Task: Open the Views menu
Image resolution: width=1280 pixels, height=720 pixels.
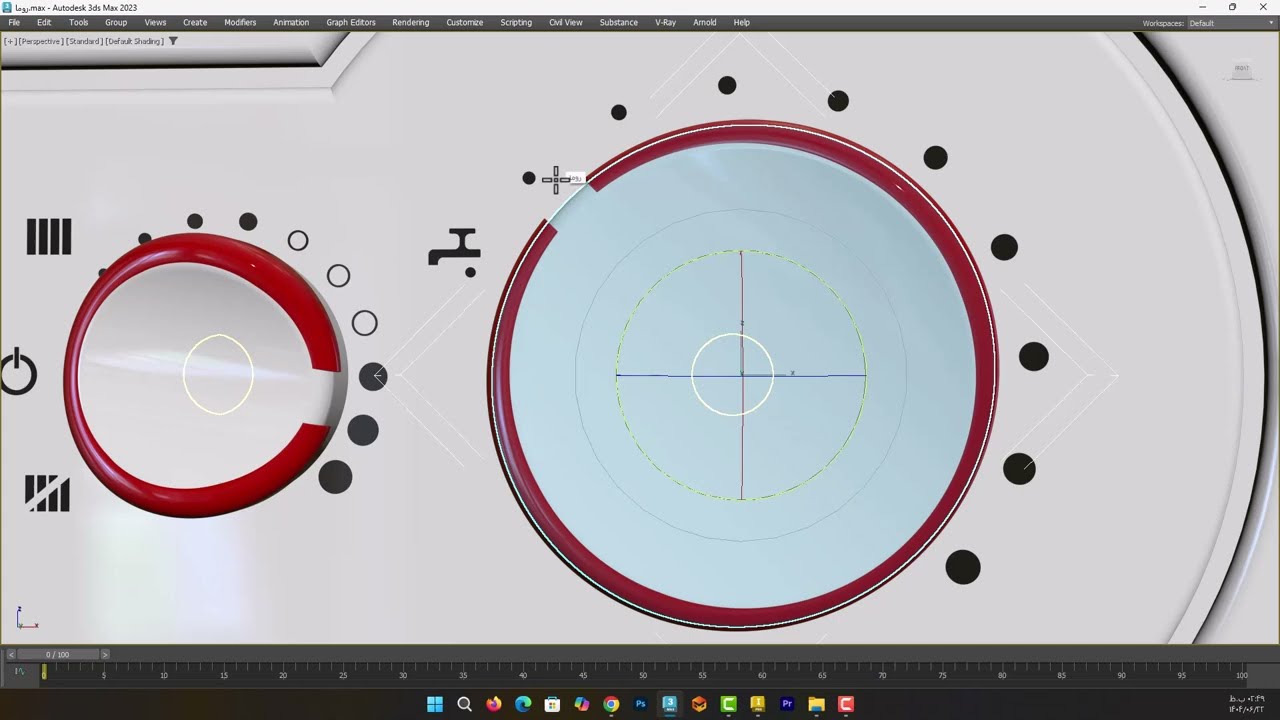Action: 155,22
